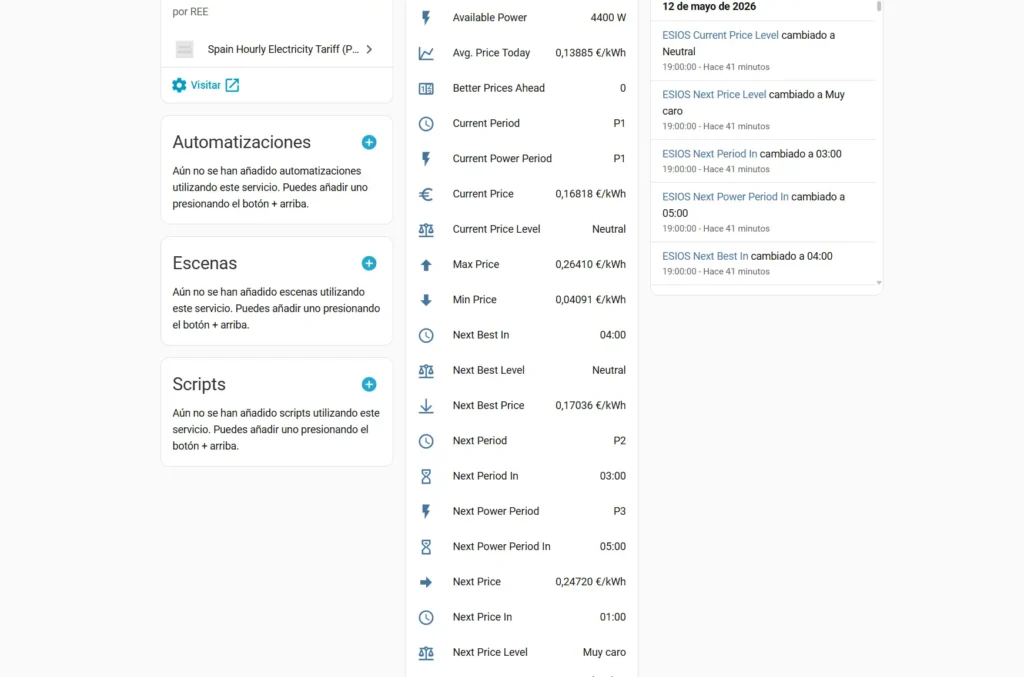The width and height of the screenshot is (1024, 677).
Task: Click the Next Power Period value P3
Action: coord(619,511)
